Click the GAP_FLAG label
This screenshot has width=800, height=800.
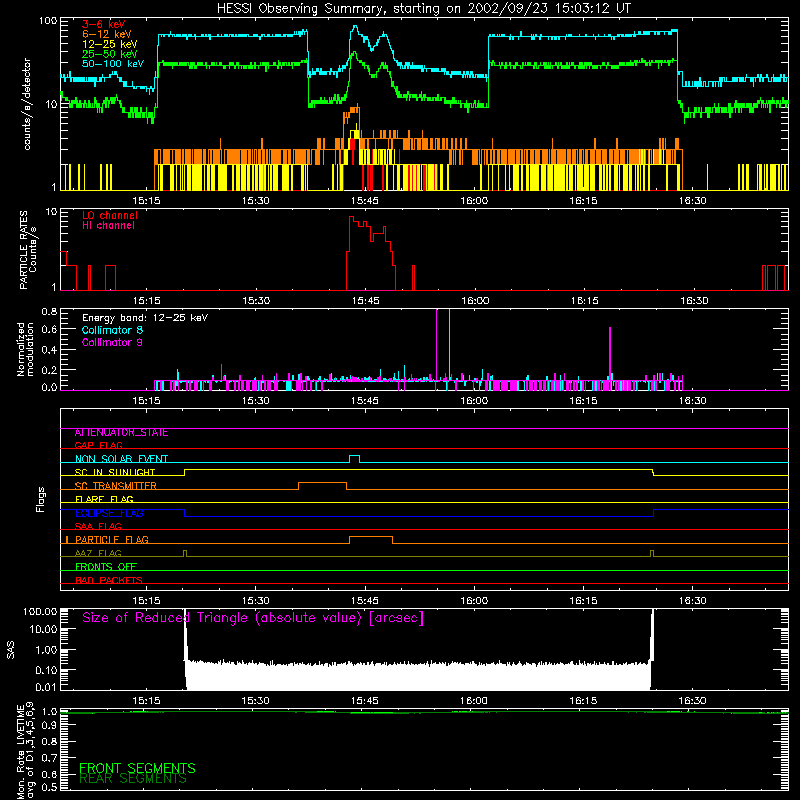[x=98, y=446]
